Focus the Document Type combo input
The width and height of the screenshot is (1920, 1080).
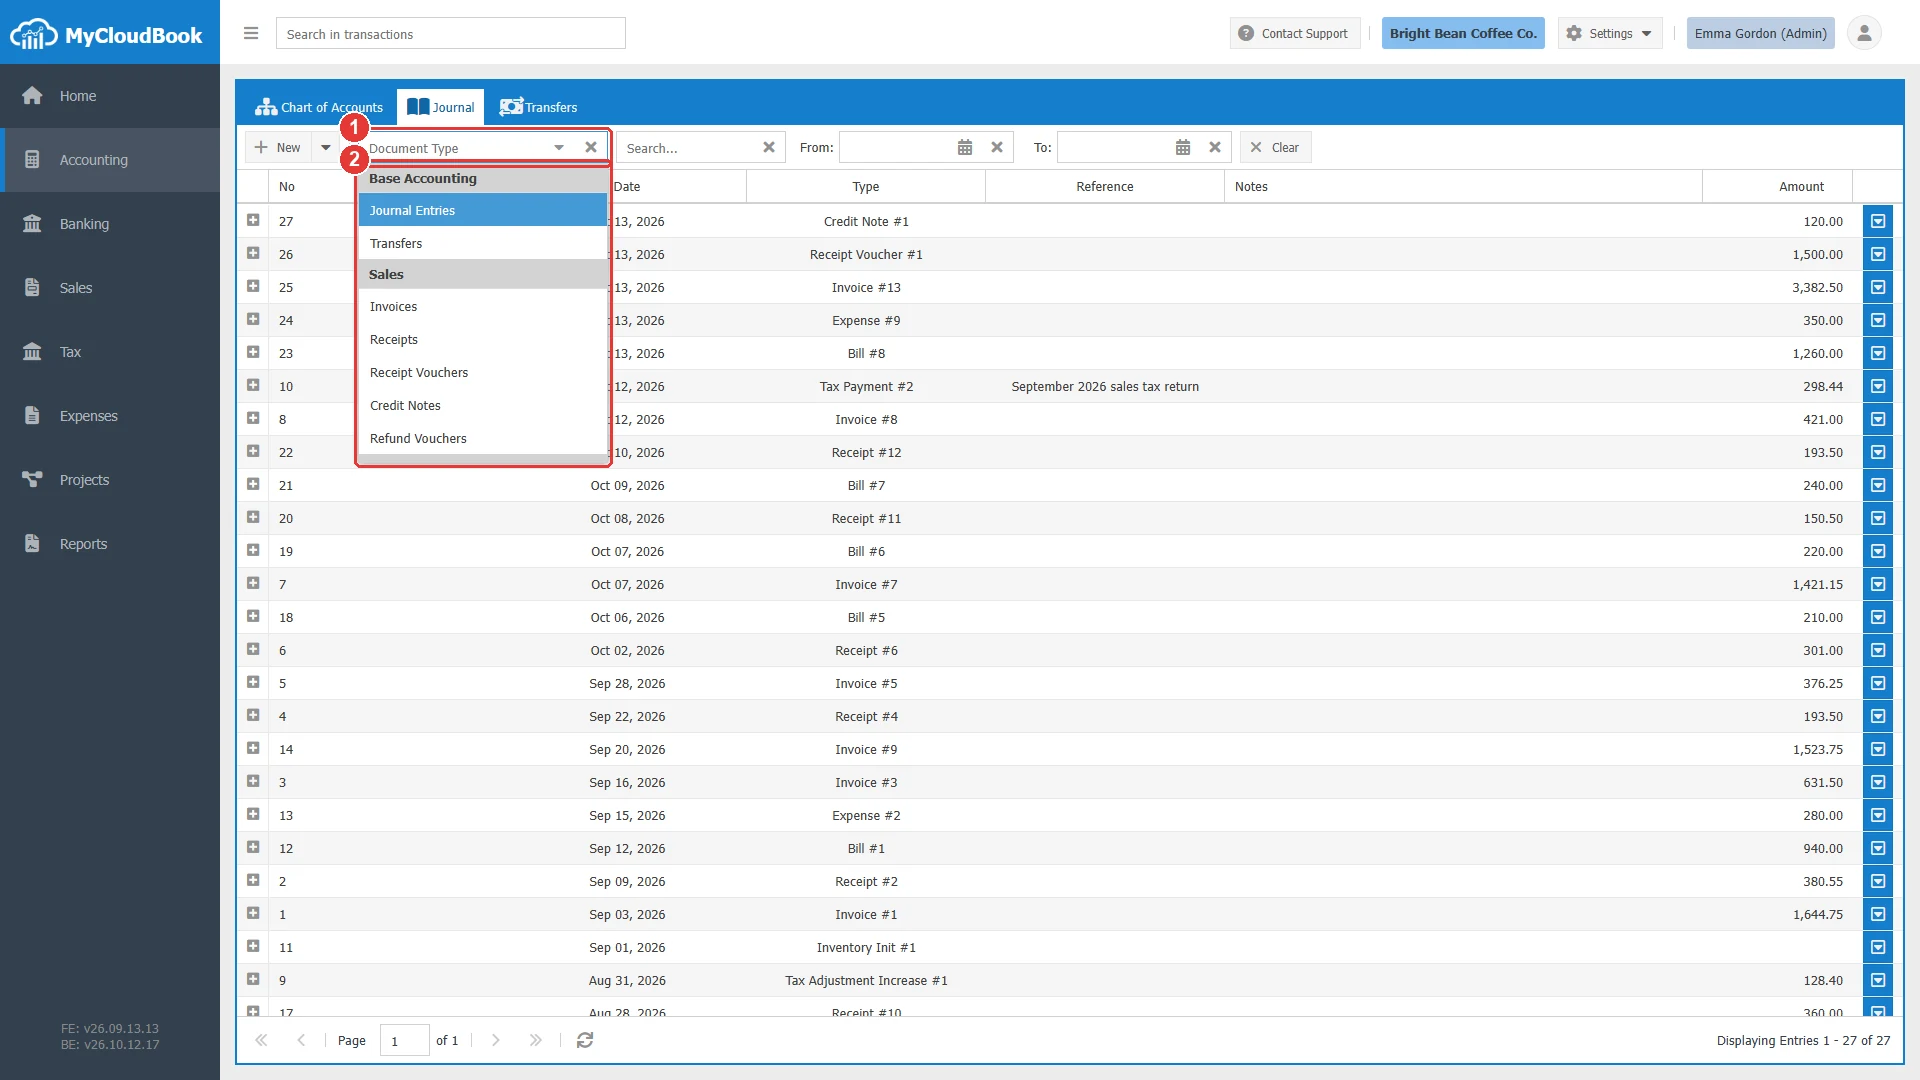(x=455, y=148)
